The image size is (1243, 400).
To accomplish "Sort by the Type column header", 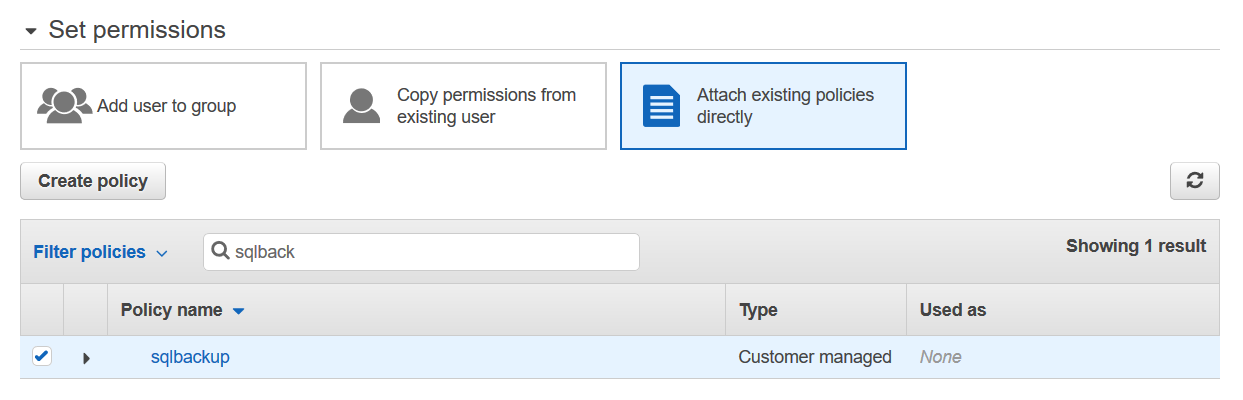I will [758, 310].
